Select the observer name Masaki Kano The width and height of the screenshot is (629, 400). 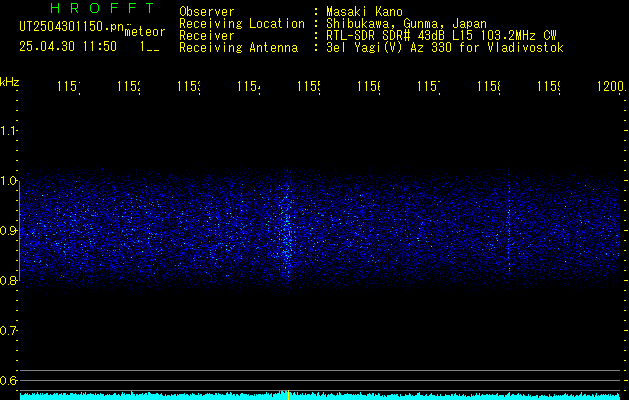tap(364, 12)
